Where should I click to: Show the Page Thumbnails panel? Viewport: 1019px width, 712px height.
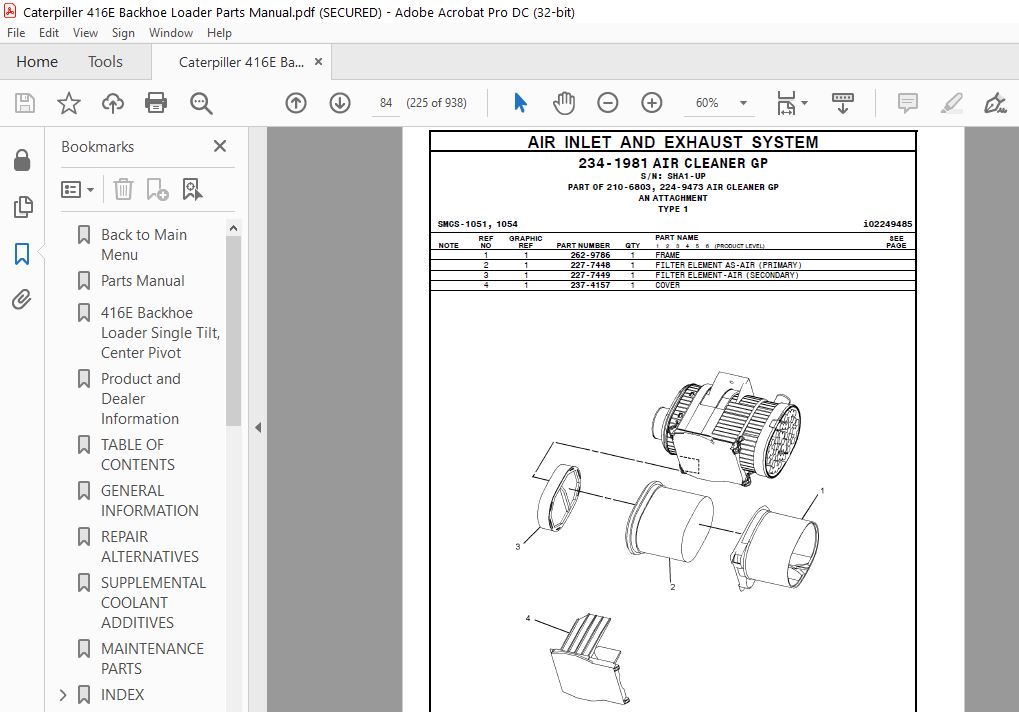(x=22, y=207)
